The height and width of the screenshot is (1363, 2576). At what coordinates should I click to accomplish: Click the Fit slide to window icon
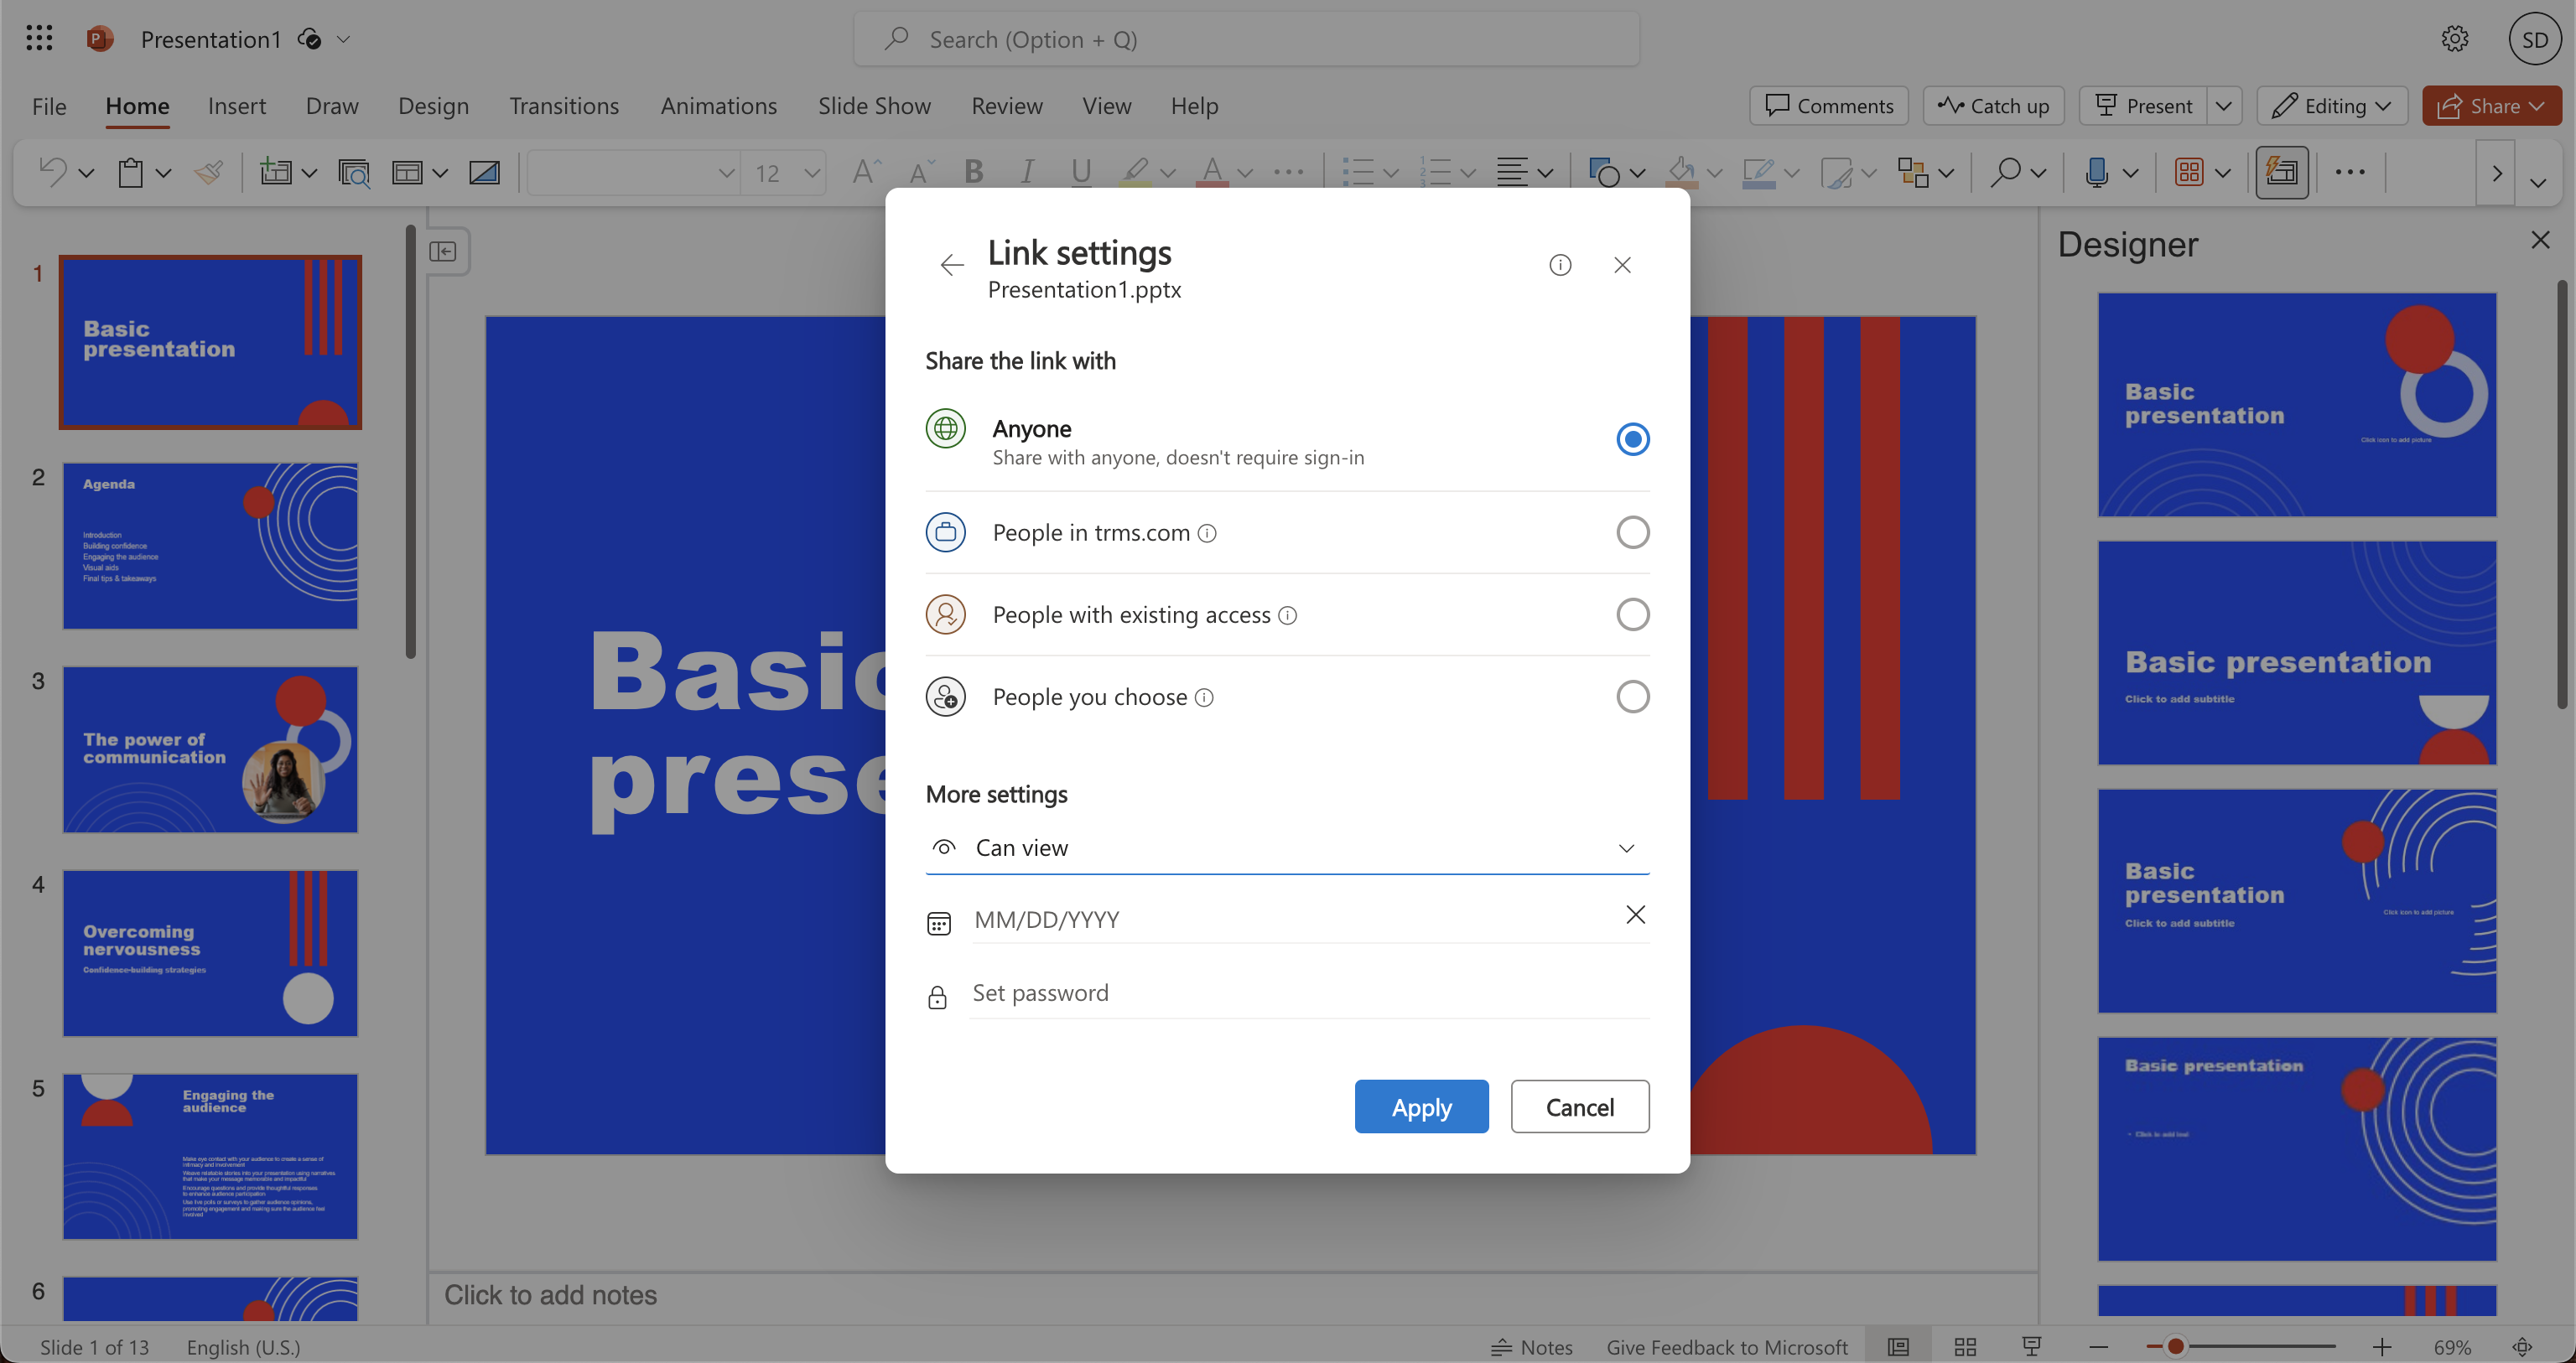point(2522,1346)
